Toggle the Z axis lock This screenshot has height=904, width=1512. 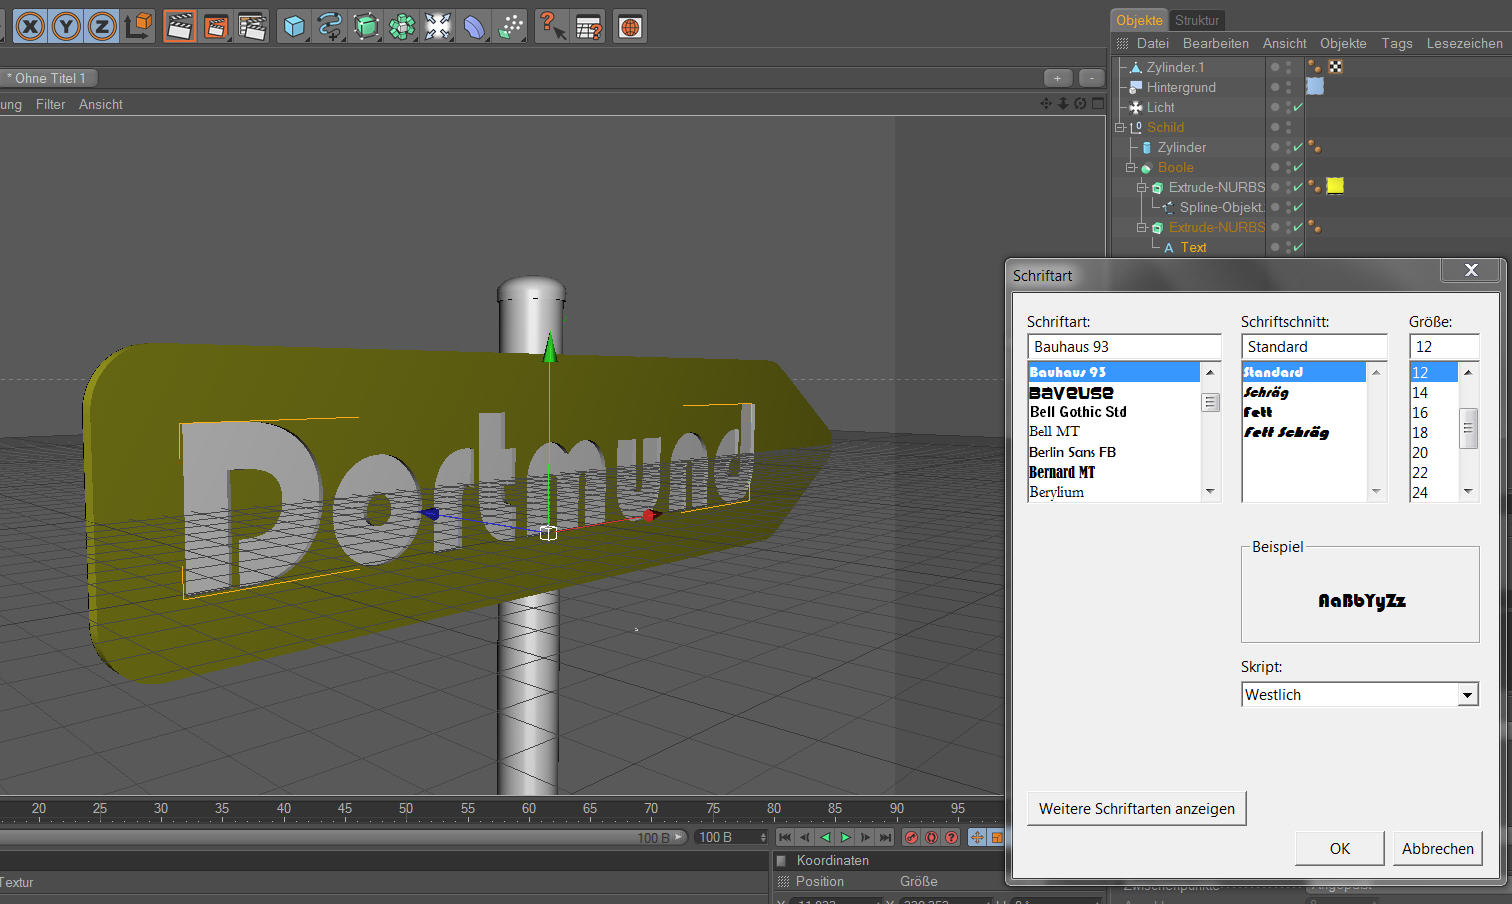pyautogui.click(x=102, y=26)
